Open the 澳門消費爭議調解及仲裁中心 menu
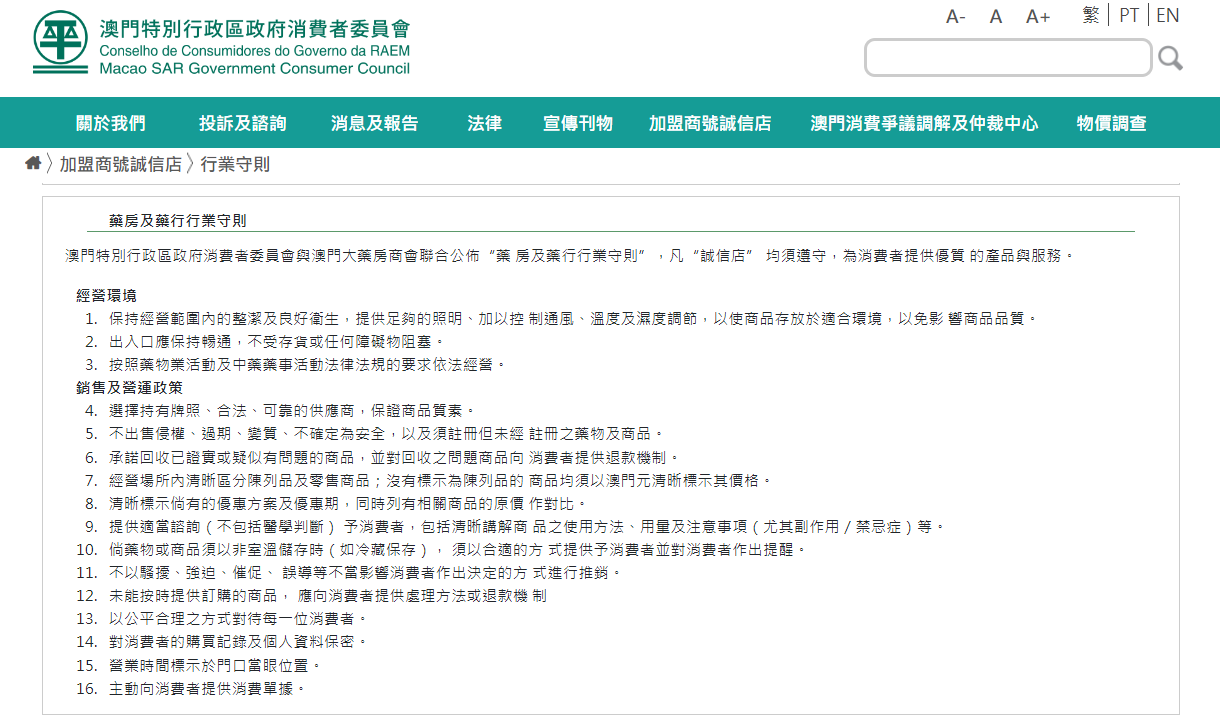Viewport: 1220px width, 721px height. [x=924, y=124]
